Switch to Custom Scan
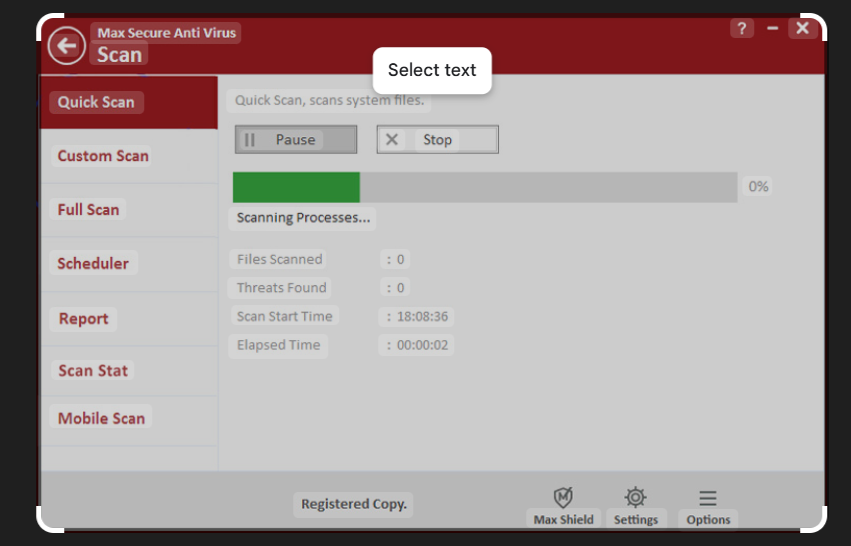This screenshot has width=851, height=546. tap(129, 156)
